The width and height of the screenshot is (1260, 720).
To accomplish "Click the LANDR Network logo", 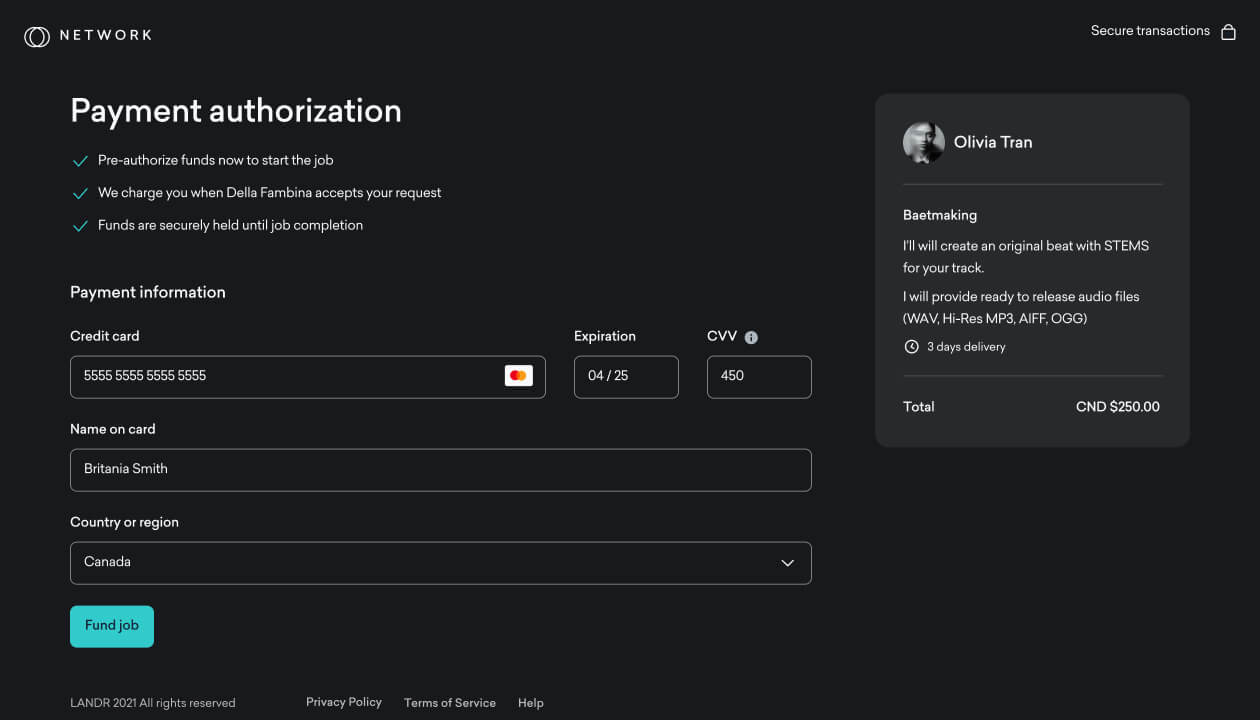I will [88, 36].
